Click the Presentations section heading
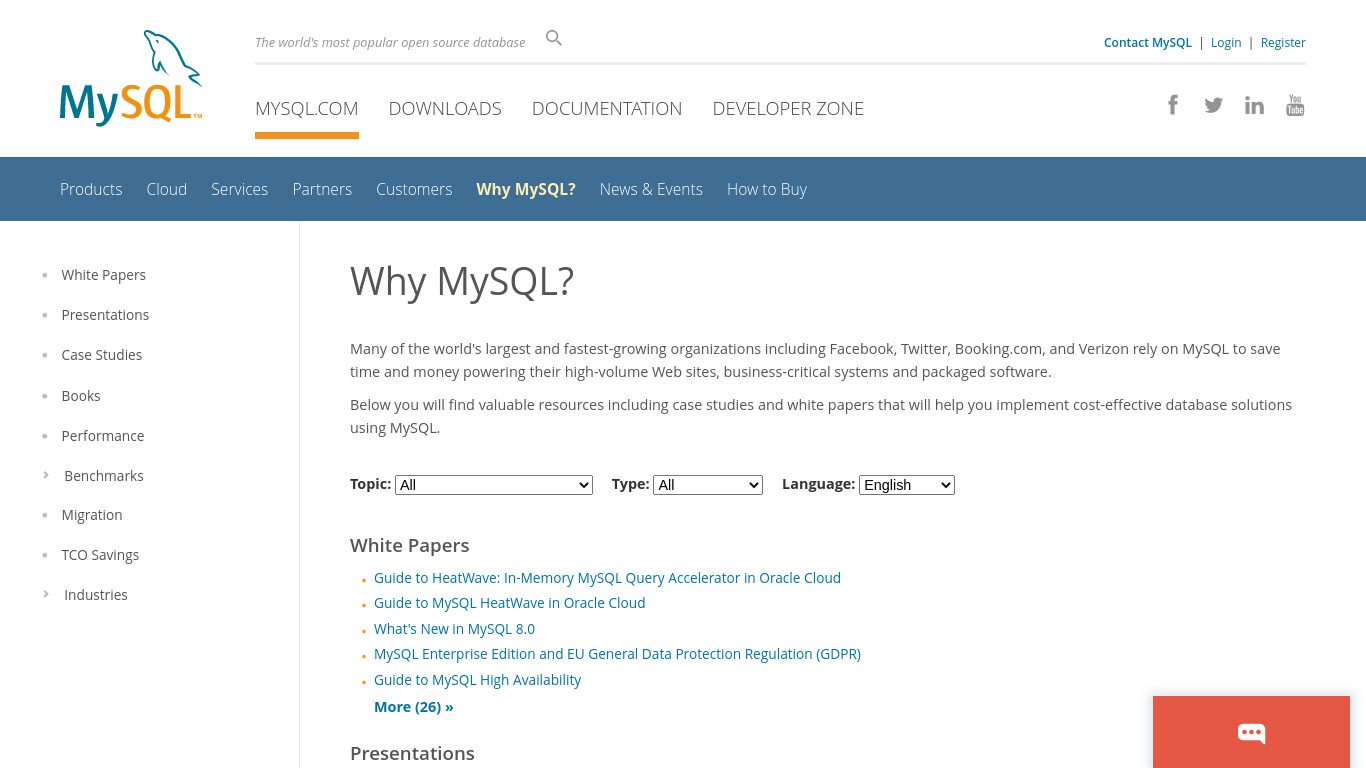 click(412, 753)
